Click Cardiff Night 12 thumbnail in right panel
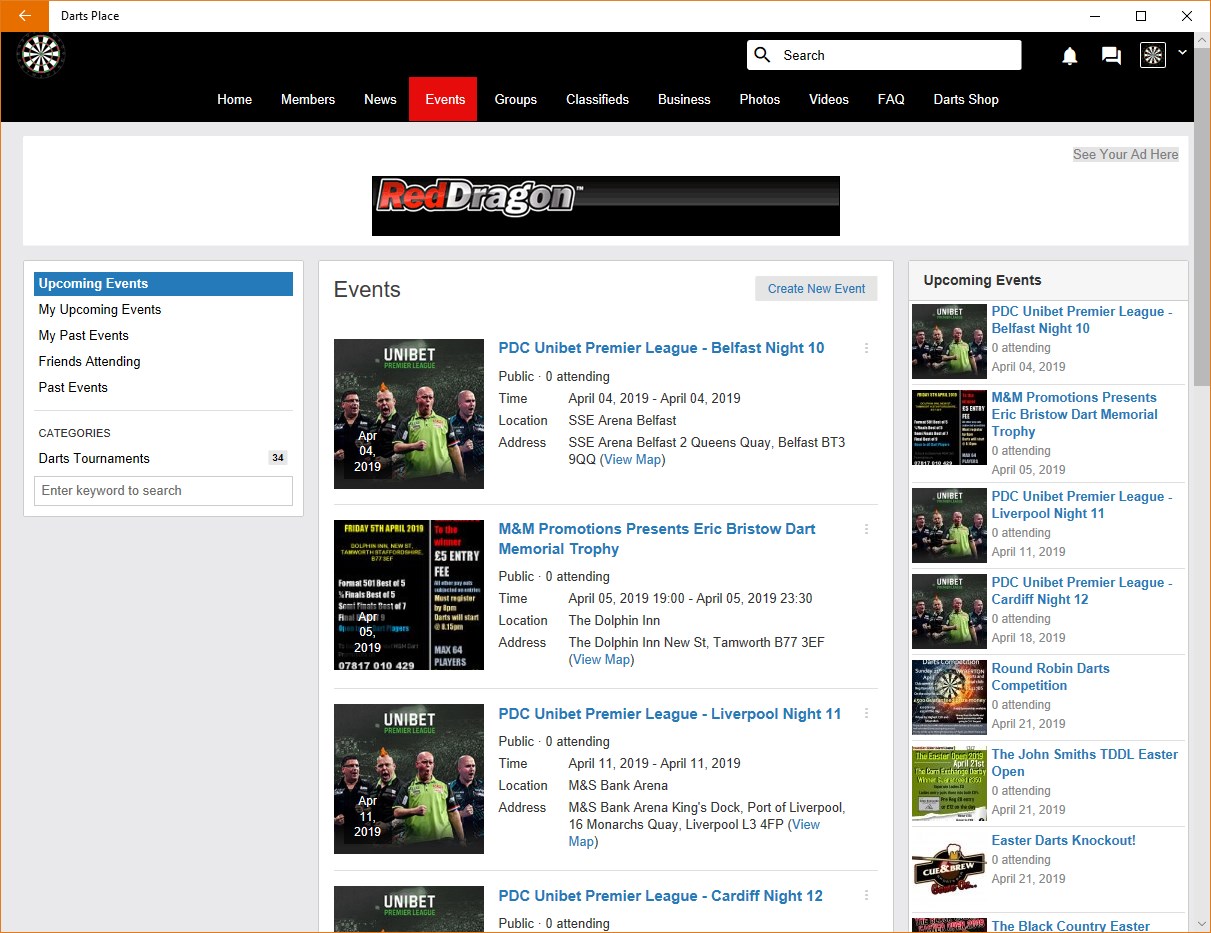 [x=949, y=612]
